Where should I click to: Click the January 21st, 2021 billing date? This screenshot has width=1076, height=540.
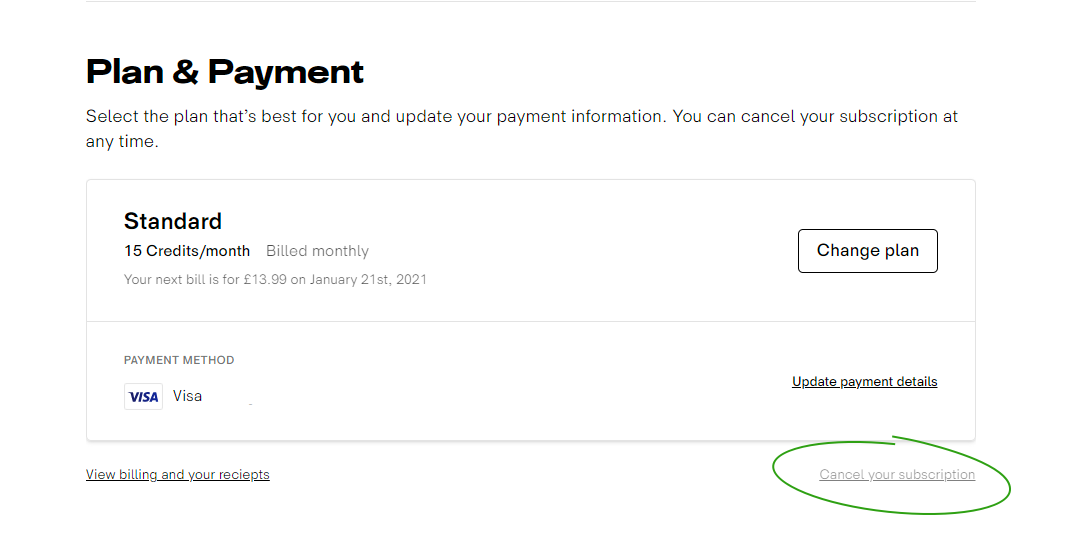pos(368,279)
